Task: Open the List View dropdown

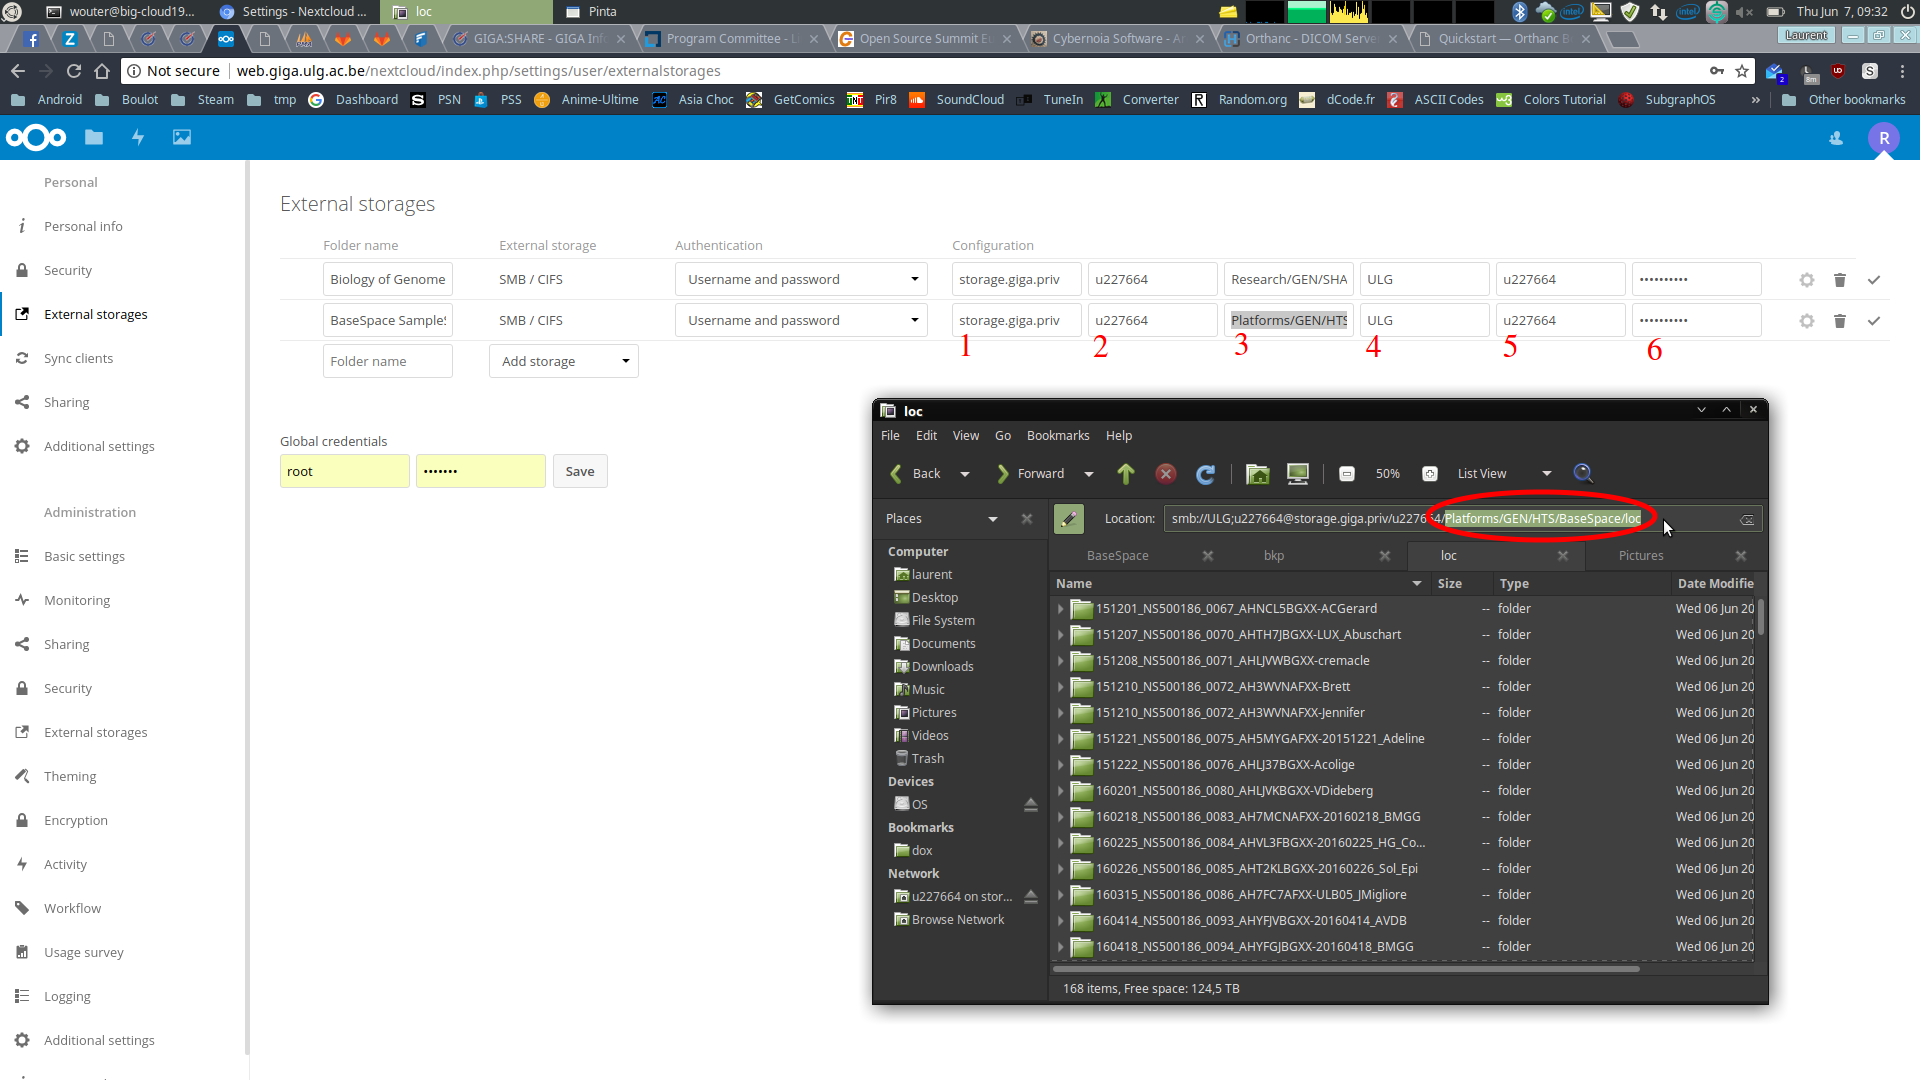Action: pos(1503,474)
